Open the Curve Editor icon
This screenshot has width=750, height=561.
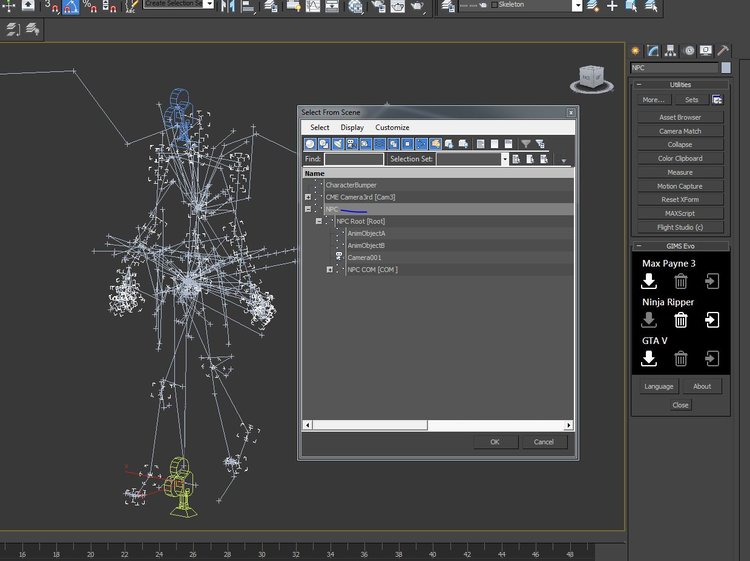(313, 6)
